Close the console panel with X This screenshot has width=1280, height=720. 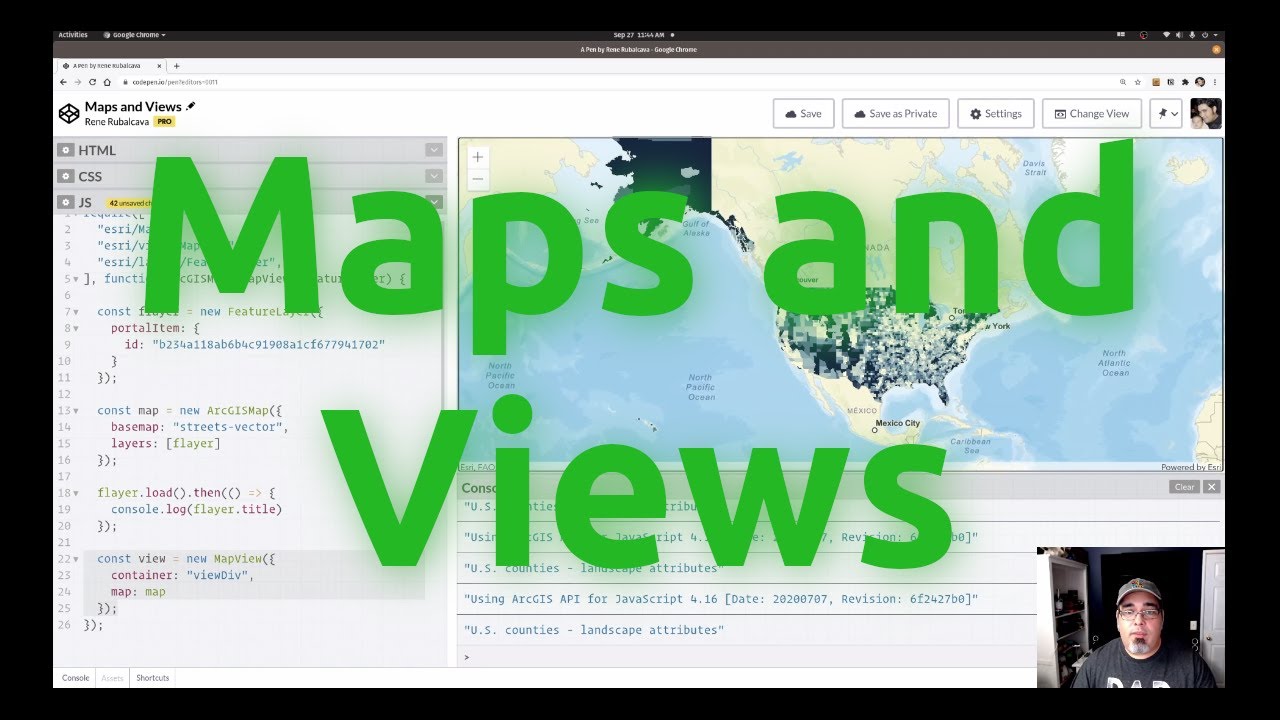pyautogui.click(x=1211, y=487)
